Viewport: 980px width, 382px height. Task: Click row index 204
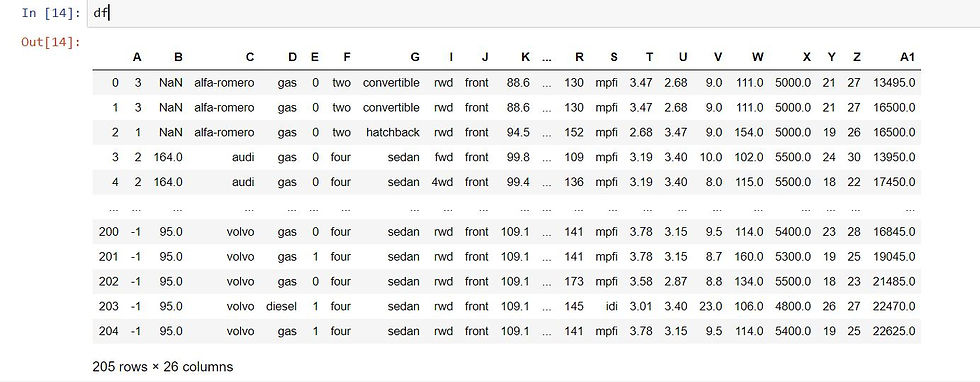tap(109, 331)
